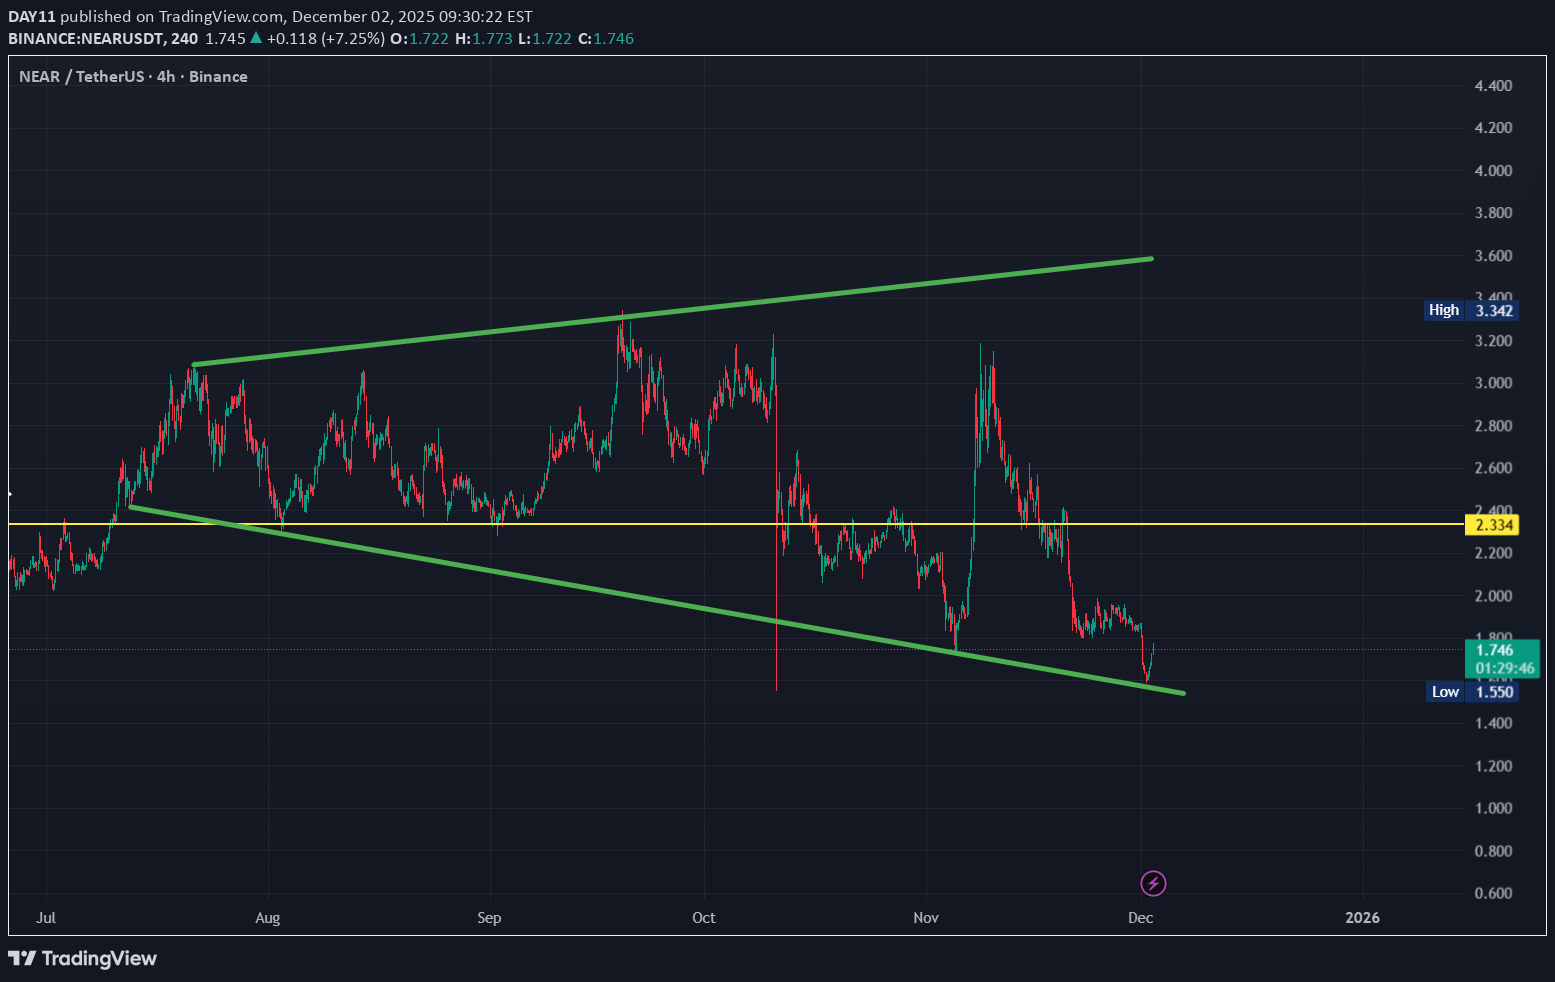Screen dimensions: 1555x982
Task: Click the small white arrow on left chart edge
Action: pos(10,493)
